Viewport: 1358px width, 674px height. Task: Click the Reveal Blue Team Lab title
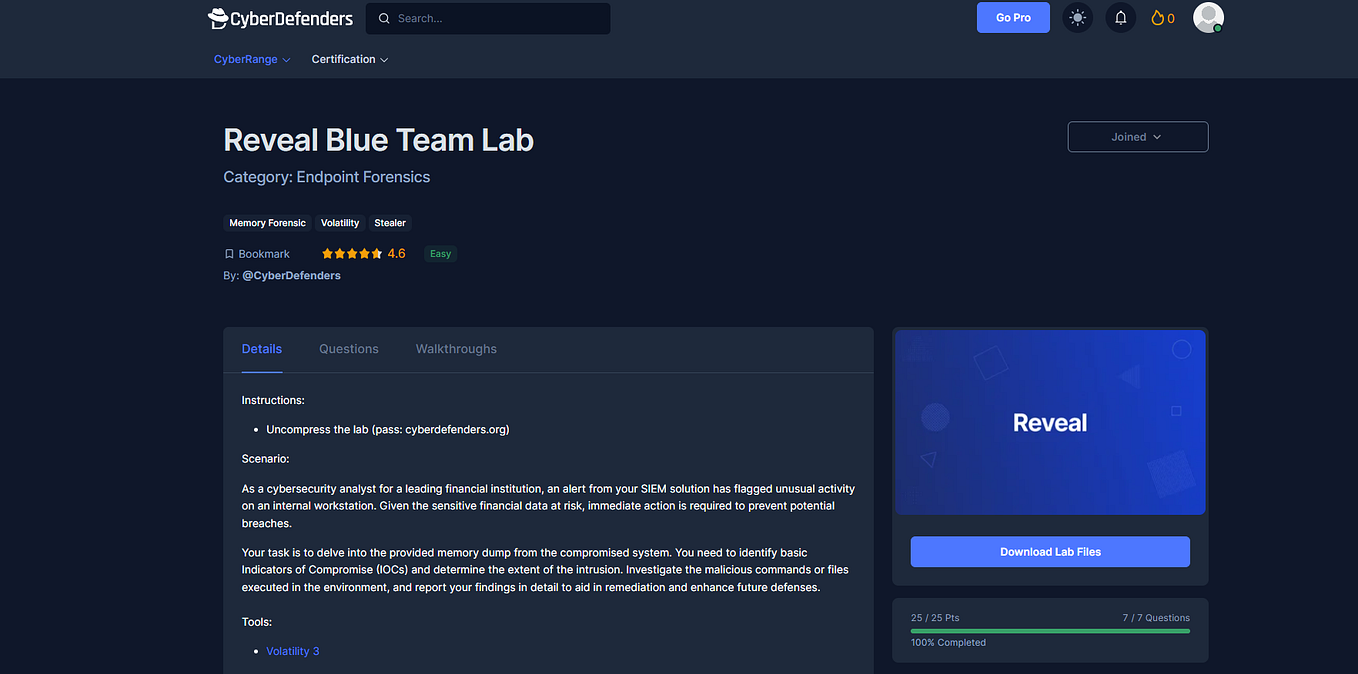[378, 140]
